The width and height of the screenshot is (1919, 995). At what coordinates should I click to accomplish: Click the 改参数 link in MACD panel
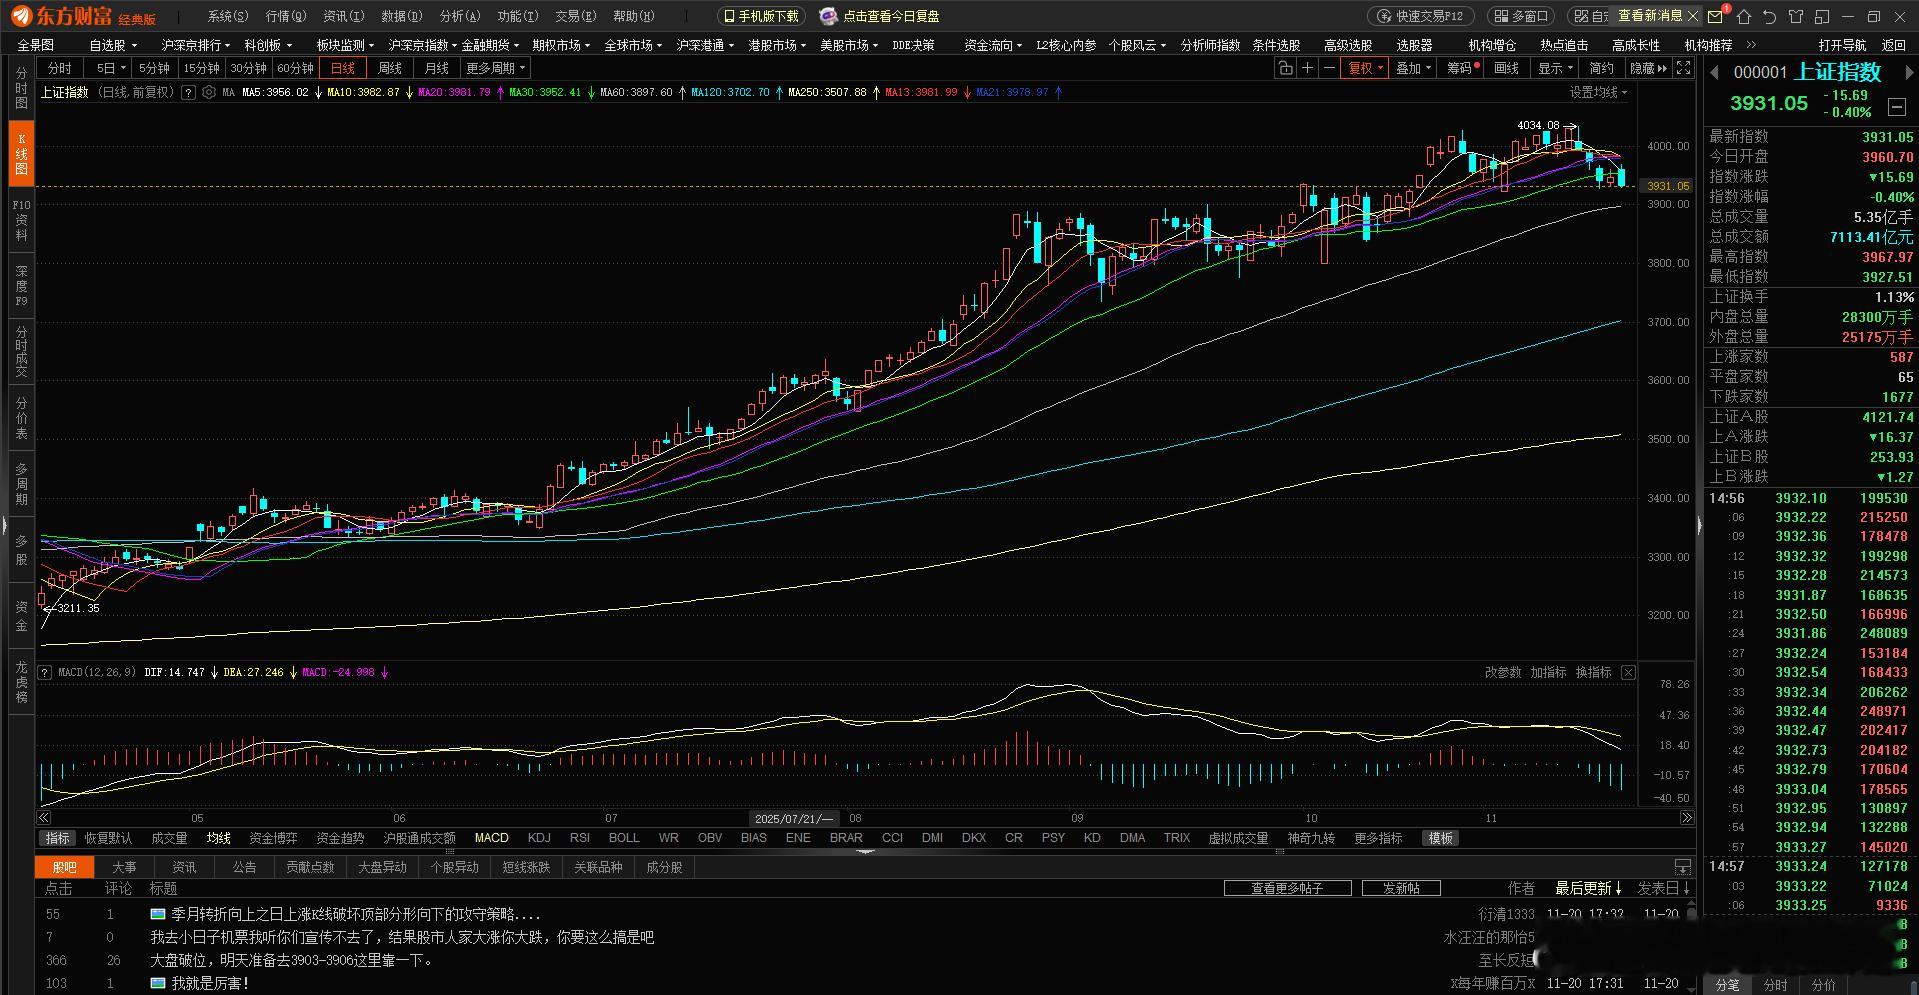(1503, 672)
